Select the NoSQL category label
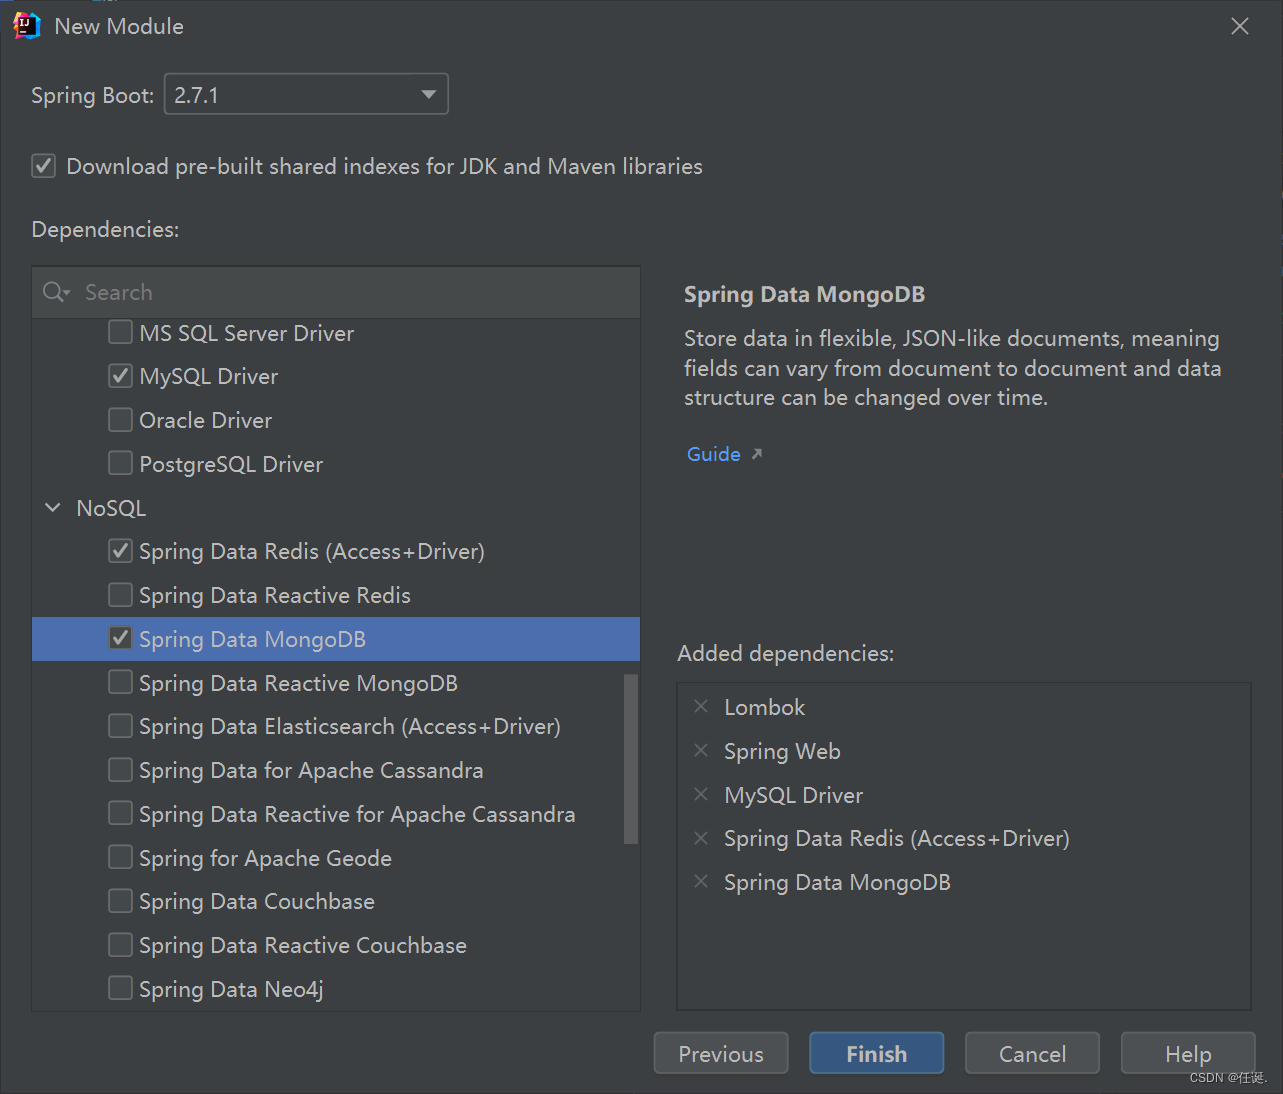Screen dimensions: 1283x1094 [x=111, y=508]
